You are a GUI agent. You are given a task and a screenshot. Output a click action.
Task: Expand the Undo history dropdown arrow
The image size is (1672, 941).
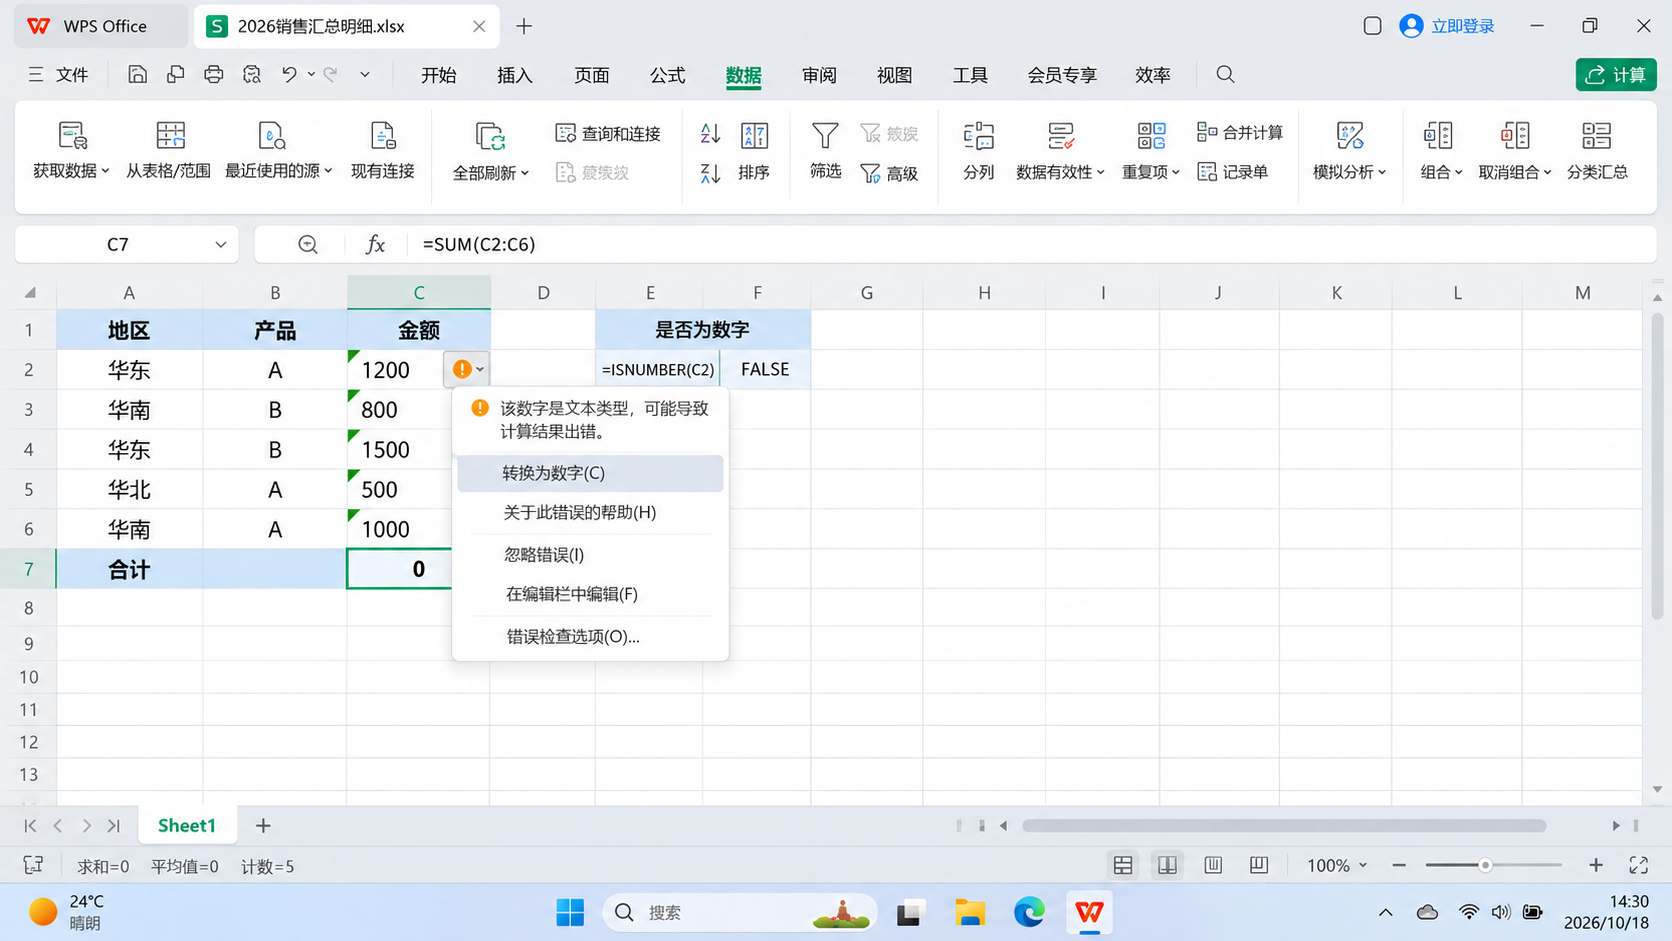311,74
